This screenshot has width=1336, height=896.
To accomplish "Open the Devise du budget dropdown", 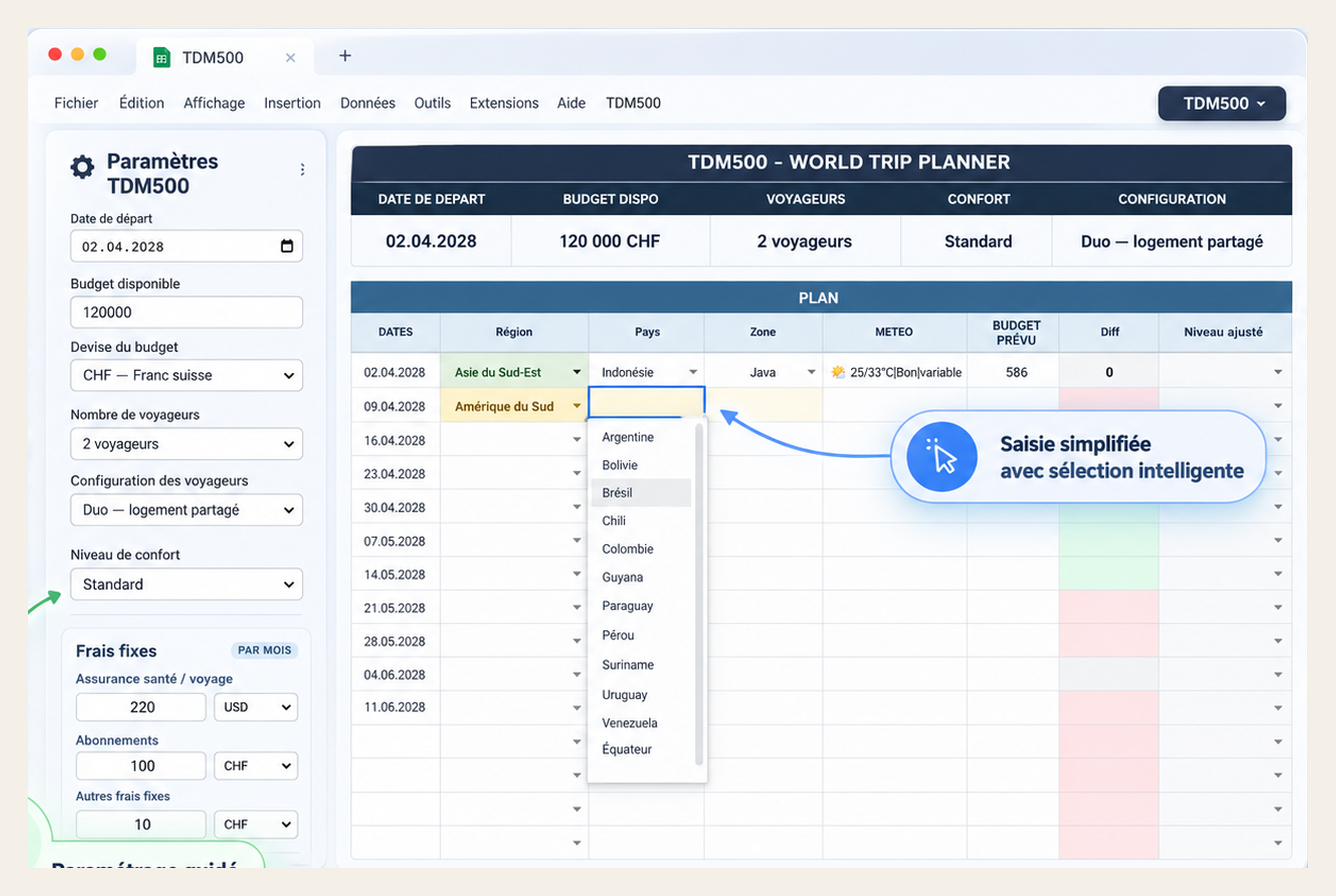I will click(x=186, y=376).
